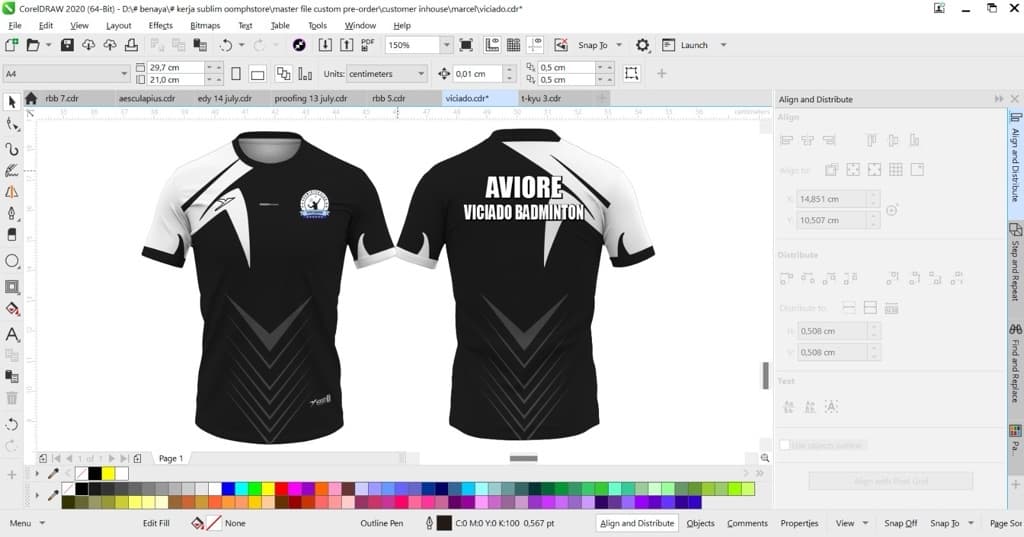Click the Objects docker button
1024x537 pixels.
point(700,523)
